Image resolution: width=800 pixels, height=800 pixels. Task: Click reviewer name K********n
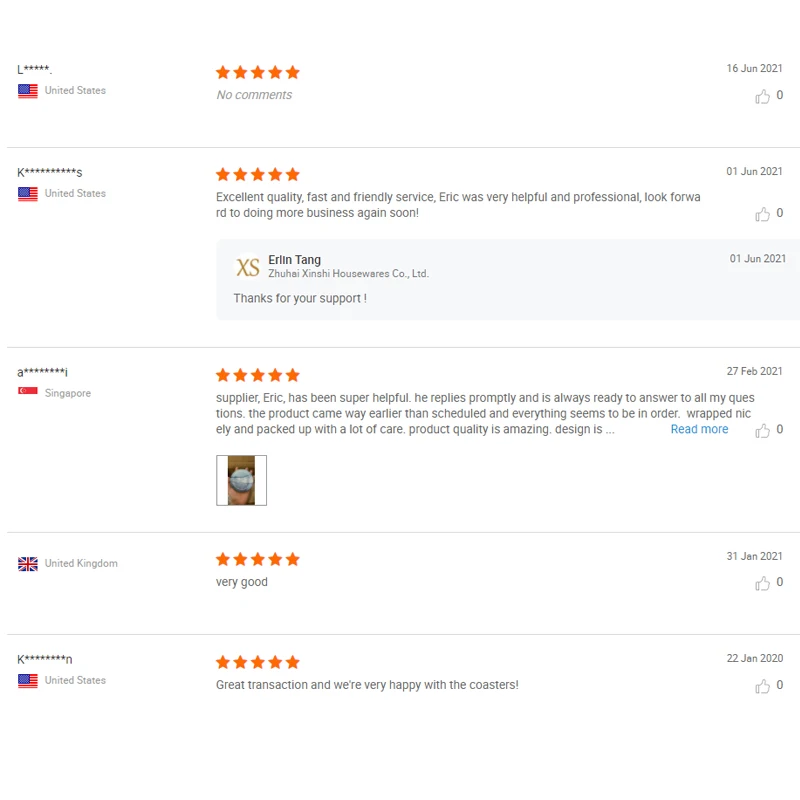pos(44,659)
